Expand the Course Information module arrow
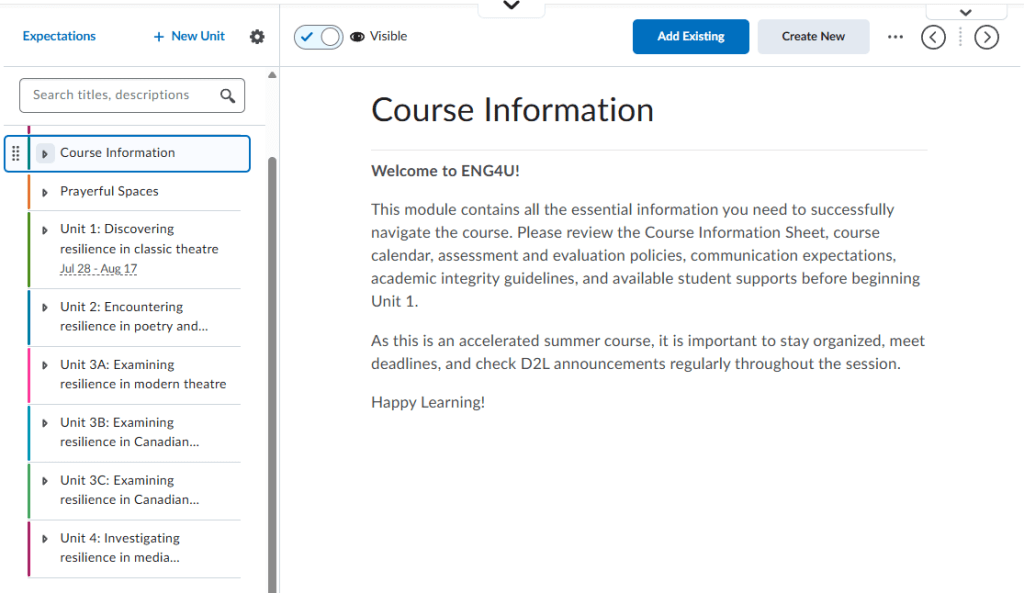The image size is (1024, 593). pos(45,154)
